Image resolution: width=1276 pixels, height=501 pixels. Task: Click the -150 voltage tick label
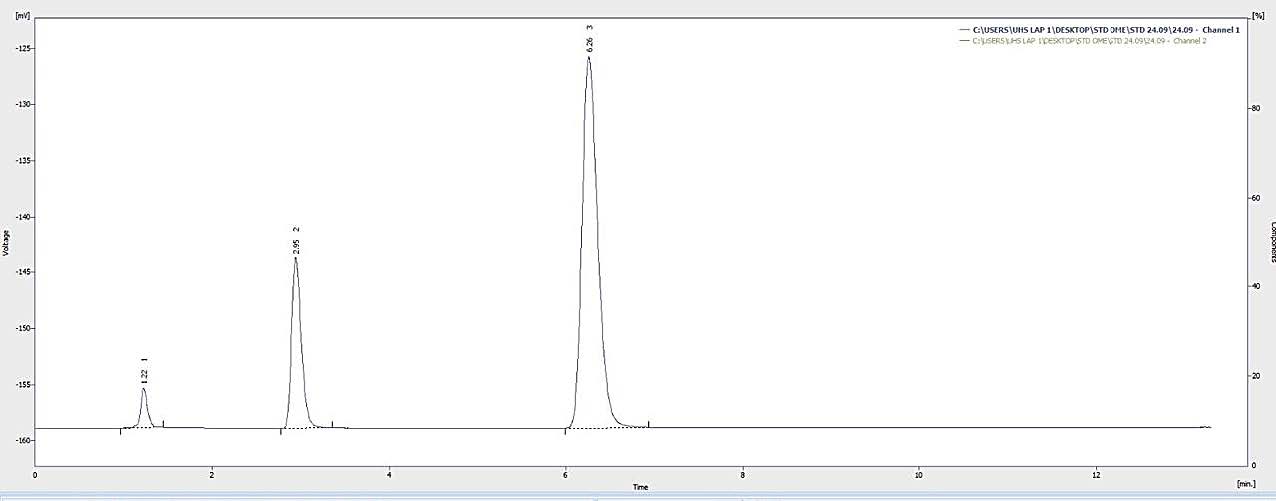(21, 328)
